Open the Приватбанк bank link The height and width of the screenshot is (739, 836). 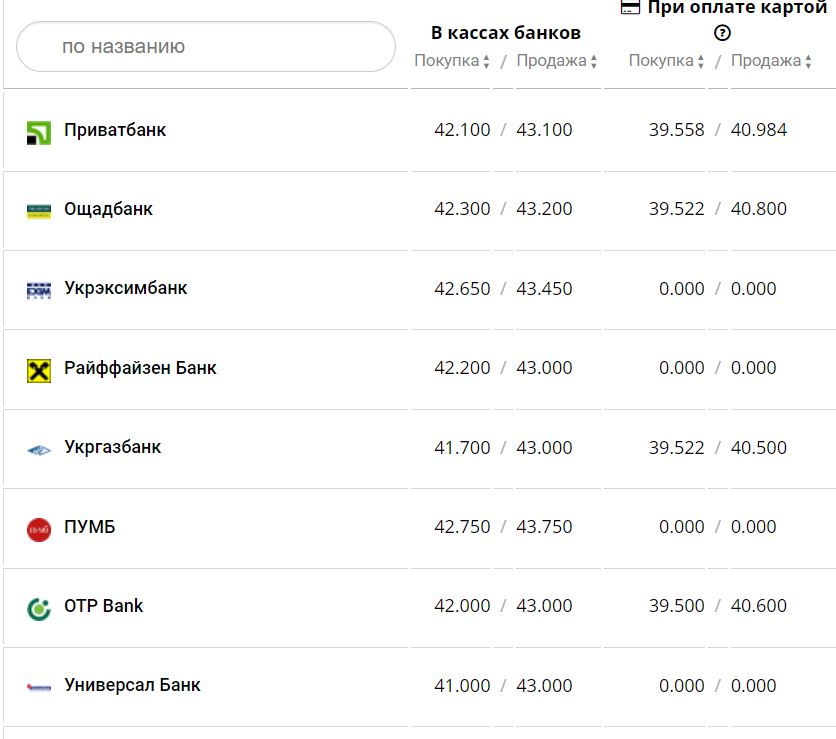[115, 130]
